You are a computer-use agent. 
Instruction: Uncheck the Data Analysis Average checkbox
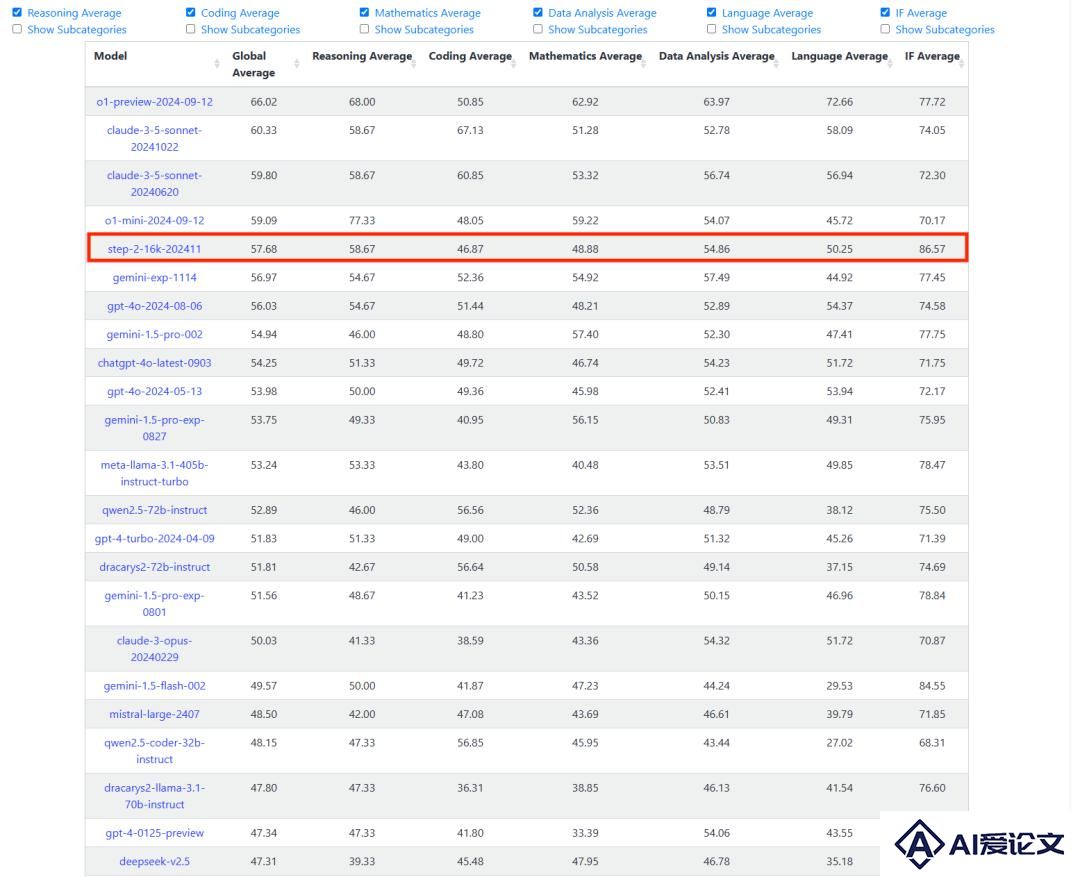[538, 12]
